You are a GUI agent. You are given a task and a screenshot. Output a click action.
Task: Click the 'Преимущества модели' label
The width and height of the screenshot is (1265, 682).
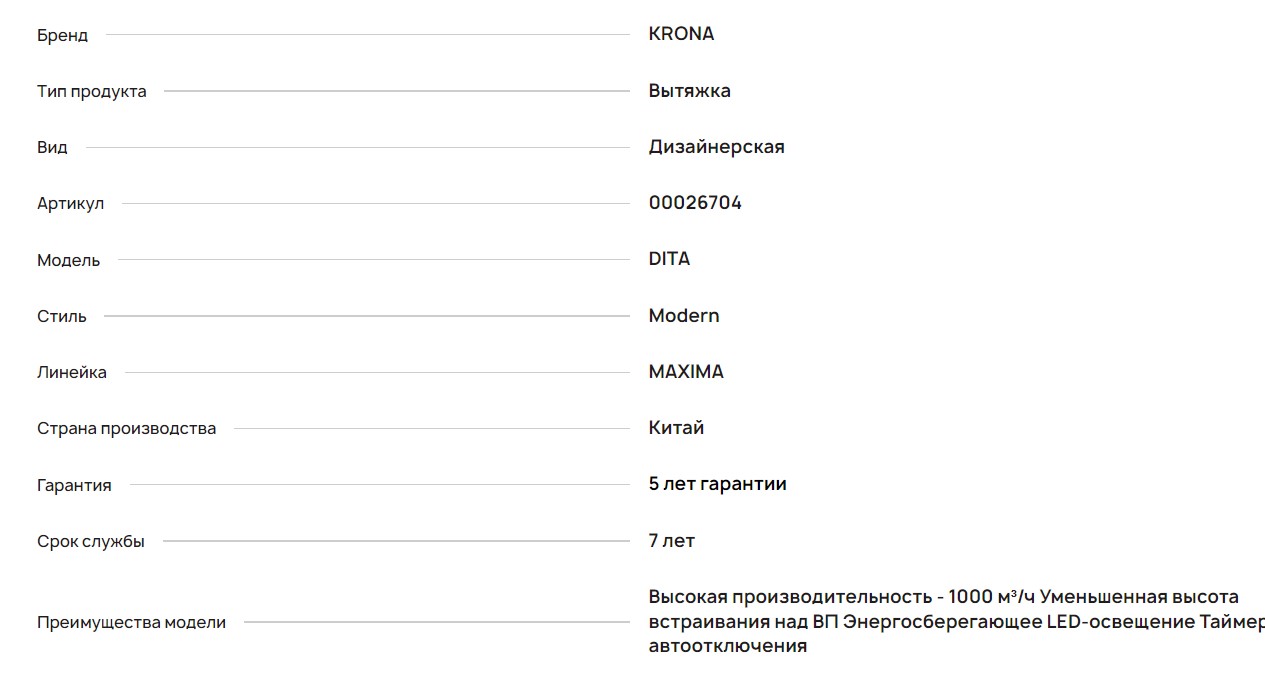tap(131, 623)
